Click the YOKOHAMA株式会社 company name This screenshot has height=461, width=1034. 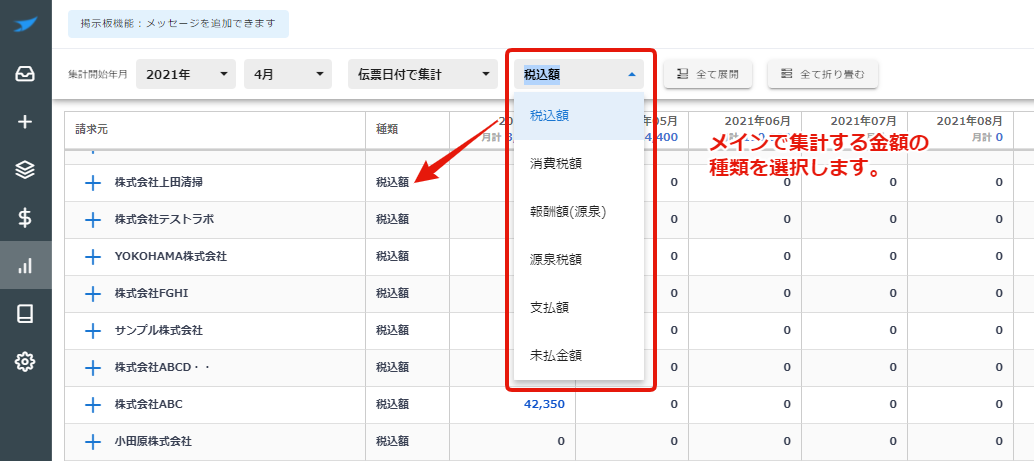(x=170, y=257)
